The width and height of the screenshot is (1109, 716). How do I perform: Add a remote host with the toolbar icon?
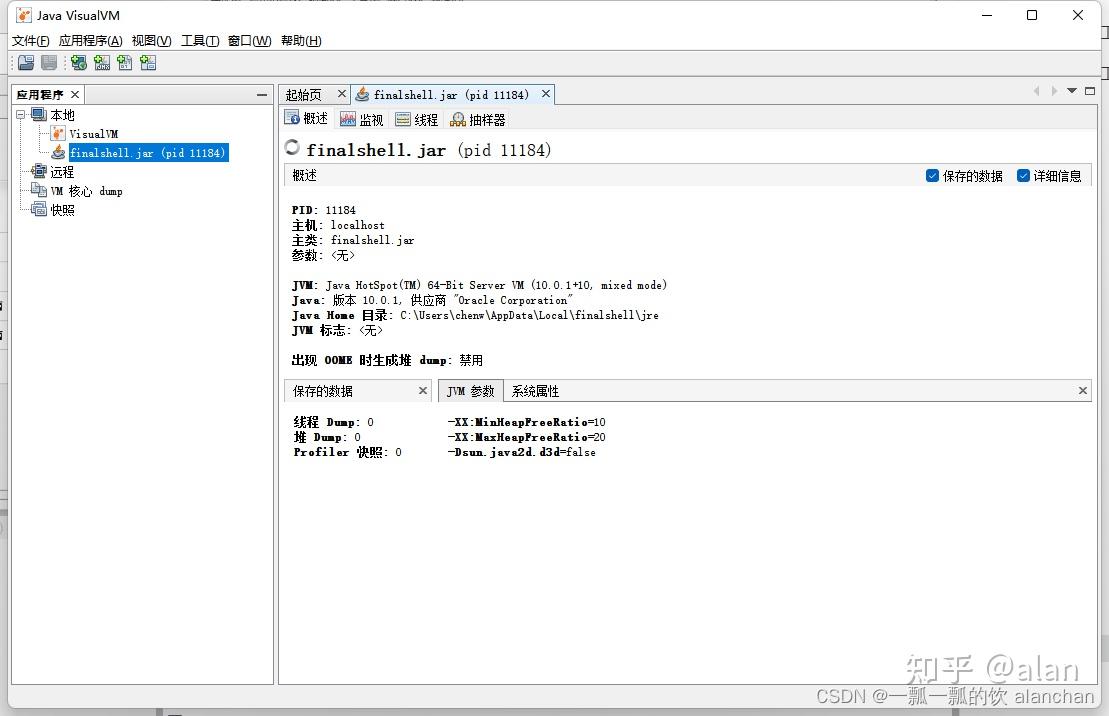[x=78, y=62]
